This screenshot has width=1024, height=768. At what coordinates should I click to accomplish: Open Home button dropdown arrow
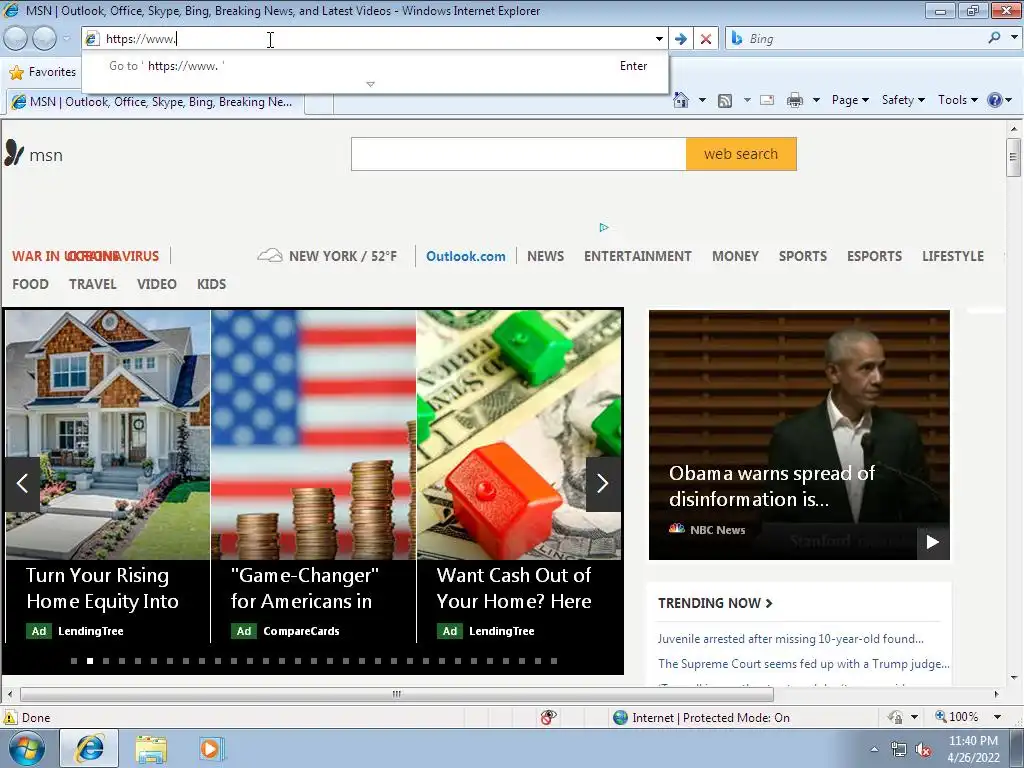click(x=702, y=100)
